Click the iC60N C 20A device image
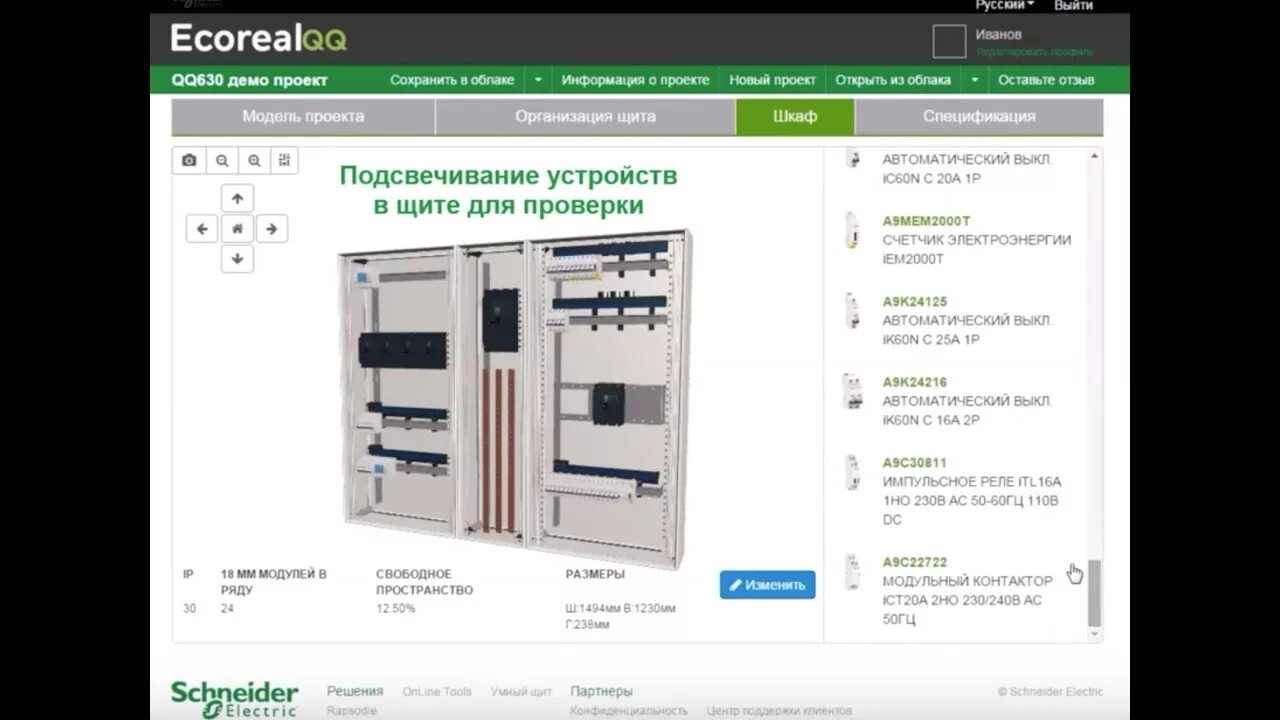 click(x=852, y=158)
